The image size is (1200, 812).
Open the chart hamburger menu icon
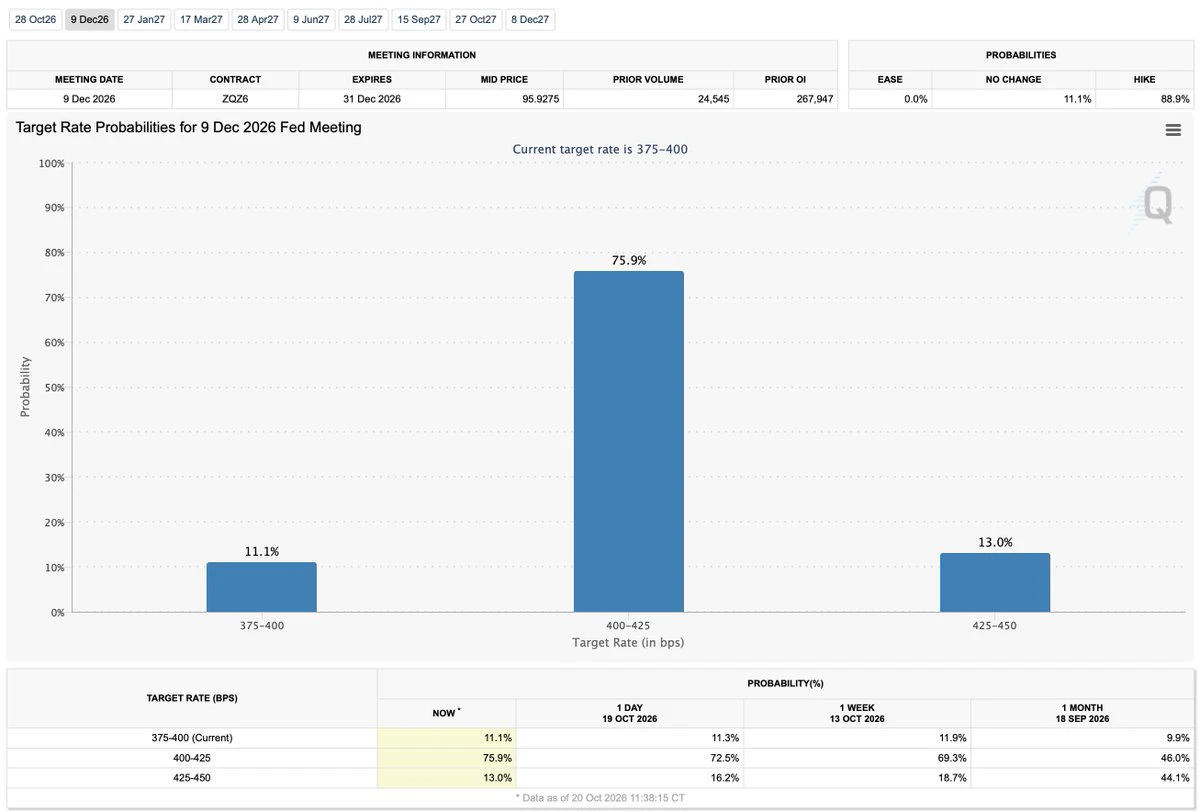(x=1173, y=129)
